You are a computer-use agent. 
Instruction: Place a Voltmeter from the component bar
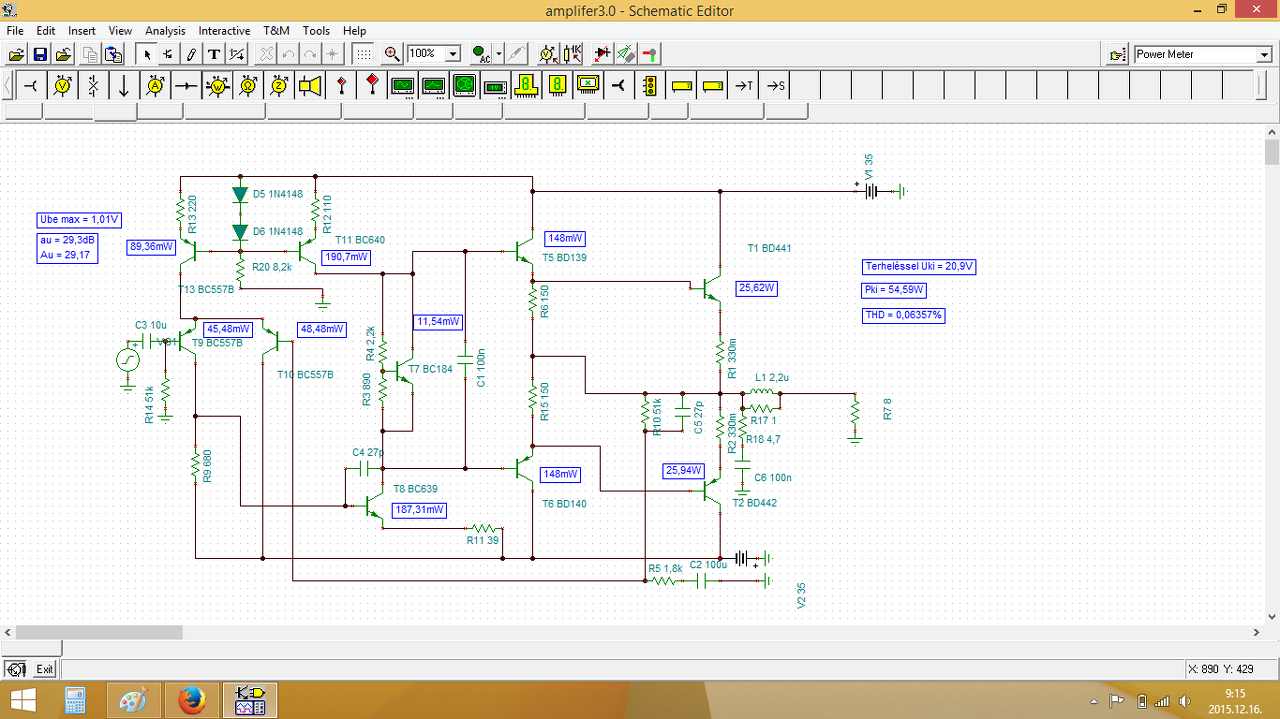click(x=62, y=86)
